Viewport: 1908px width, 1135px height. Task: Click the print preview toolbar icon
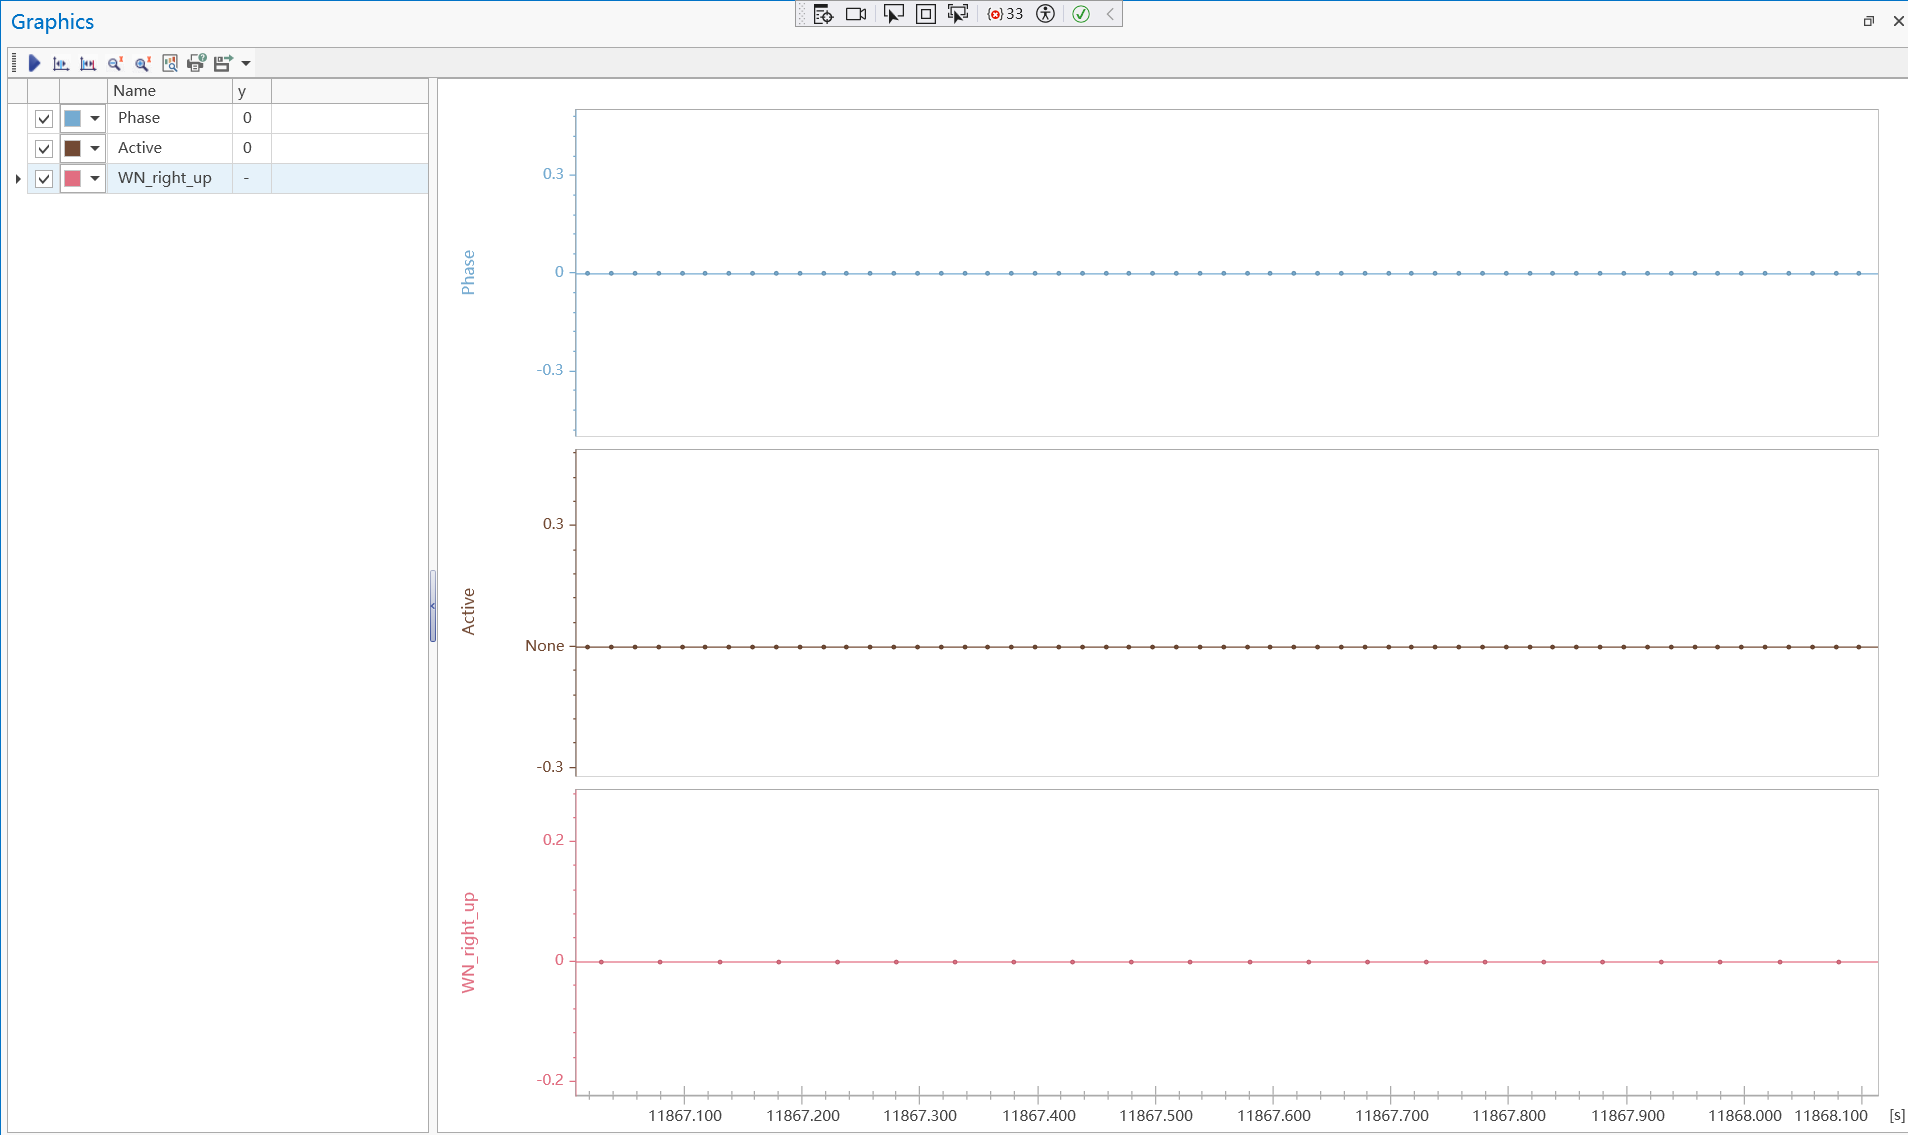pyautogui.click(x=196, y=63)
